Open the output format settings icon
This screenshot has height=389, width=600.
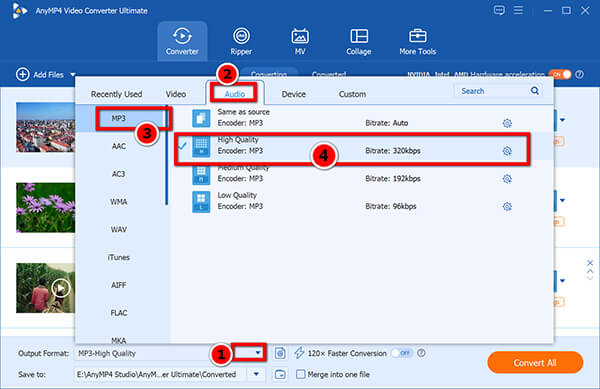280,353
